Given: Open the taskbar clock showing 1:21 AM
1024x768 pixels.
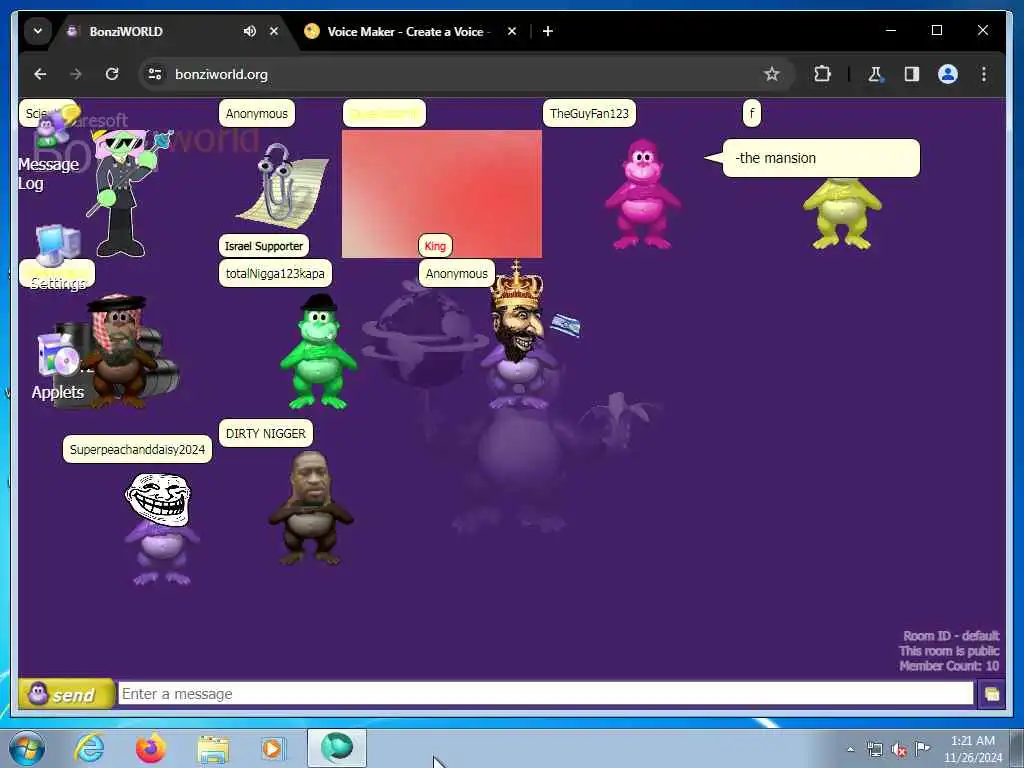Looking at the screenshot, I should [972, 749].
